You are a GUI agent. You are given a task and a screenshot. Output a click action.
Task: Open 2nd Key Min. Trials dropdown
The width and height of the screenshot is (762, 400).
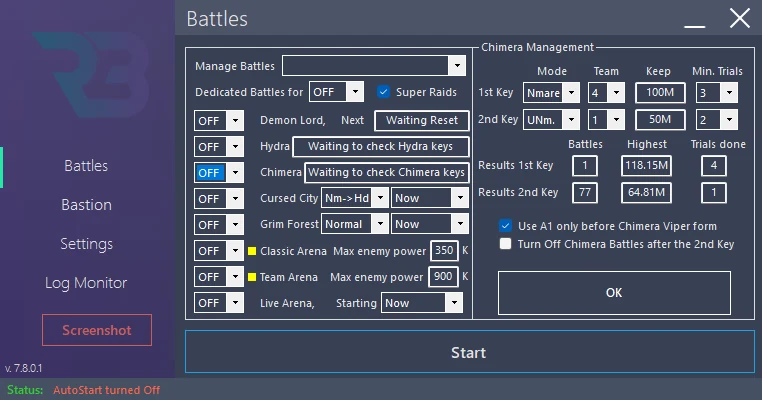pos(716,120)
